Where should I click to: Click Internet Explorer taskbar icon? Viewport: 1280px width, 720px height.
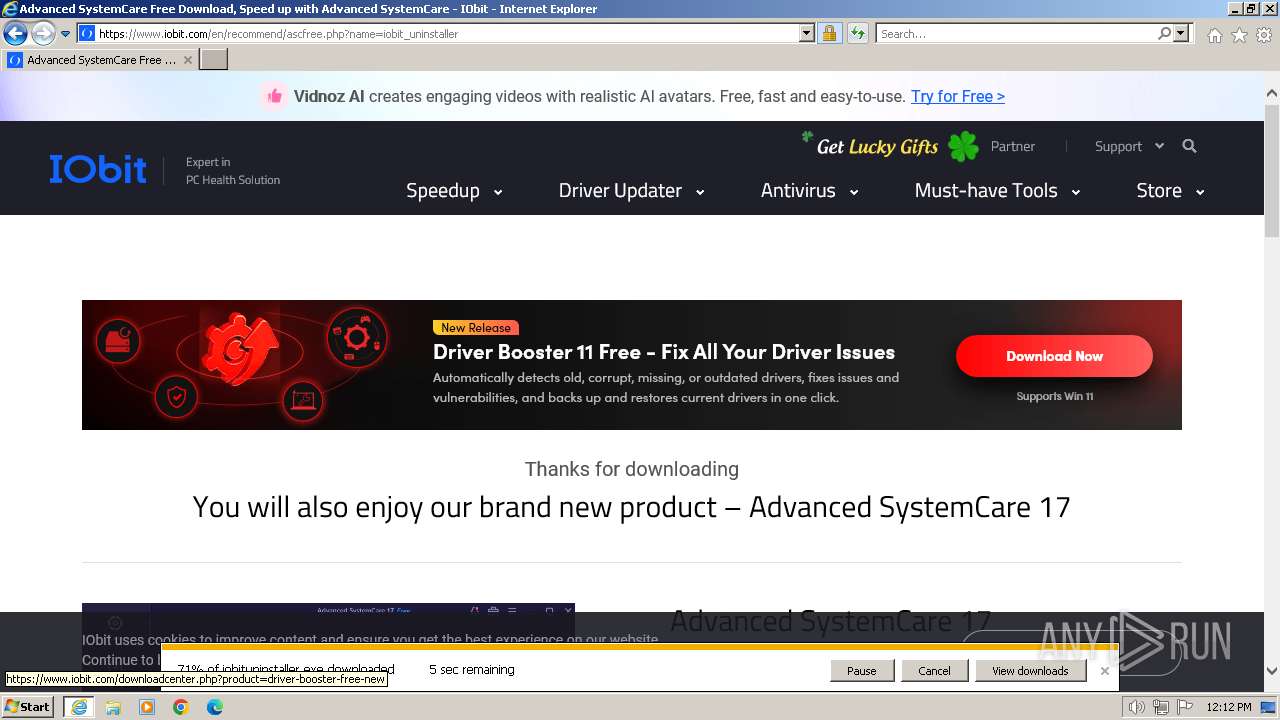[x=79, y=707]
